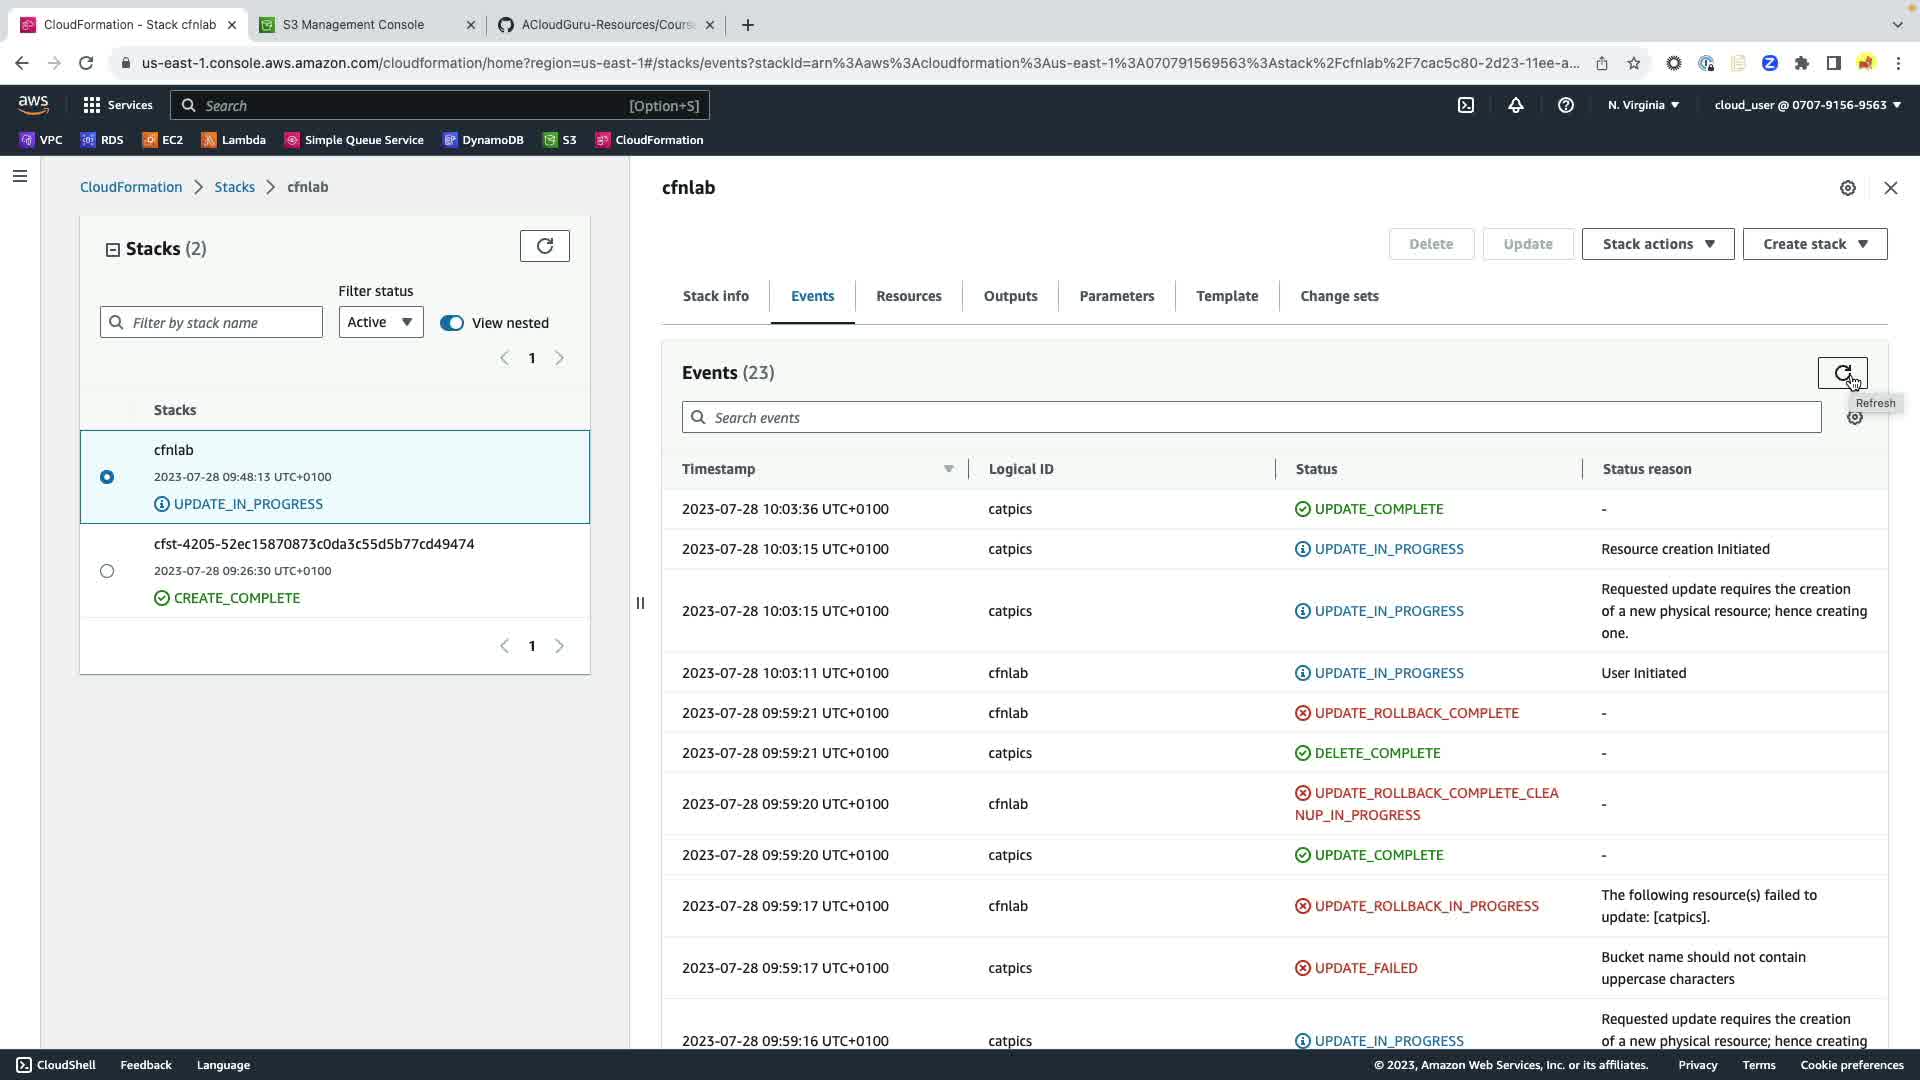Screen dimensions: 1920x1080
Task: Open the N. Virginia region selector
Action: pyautogui.click(x=1643, y=105)
